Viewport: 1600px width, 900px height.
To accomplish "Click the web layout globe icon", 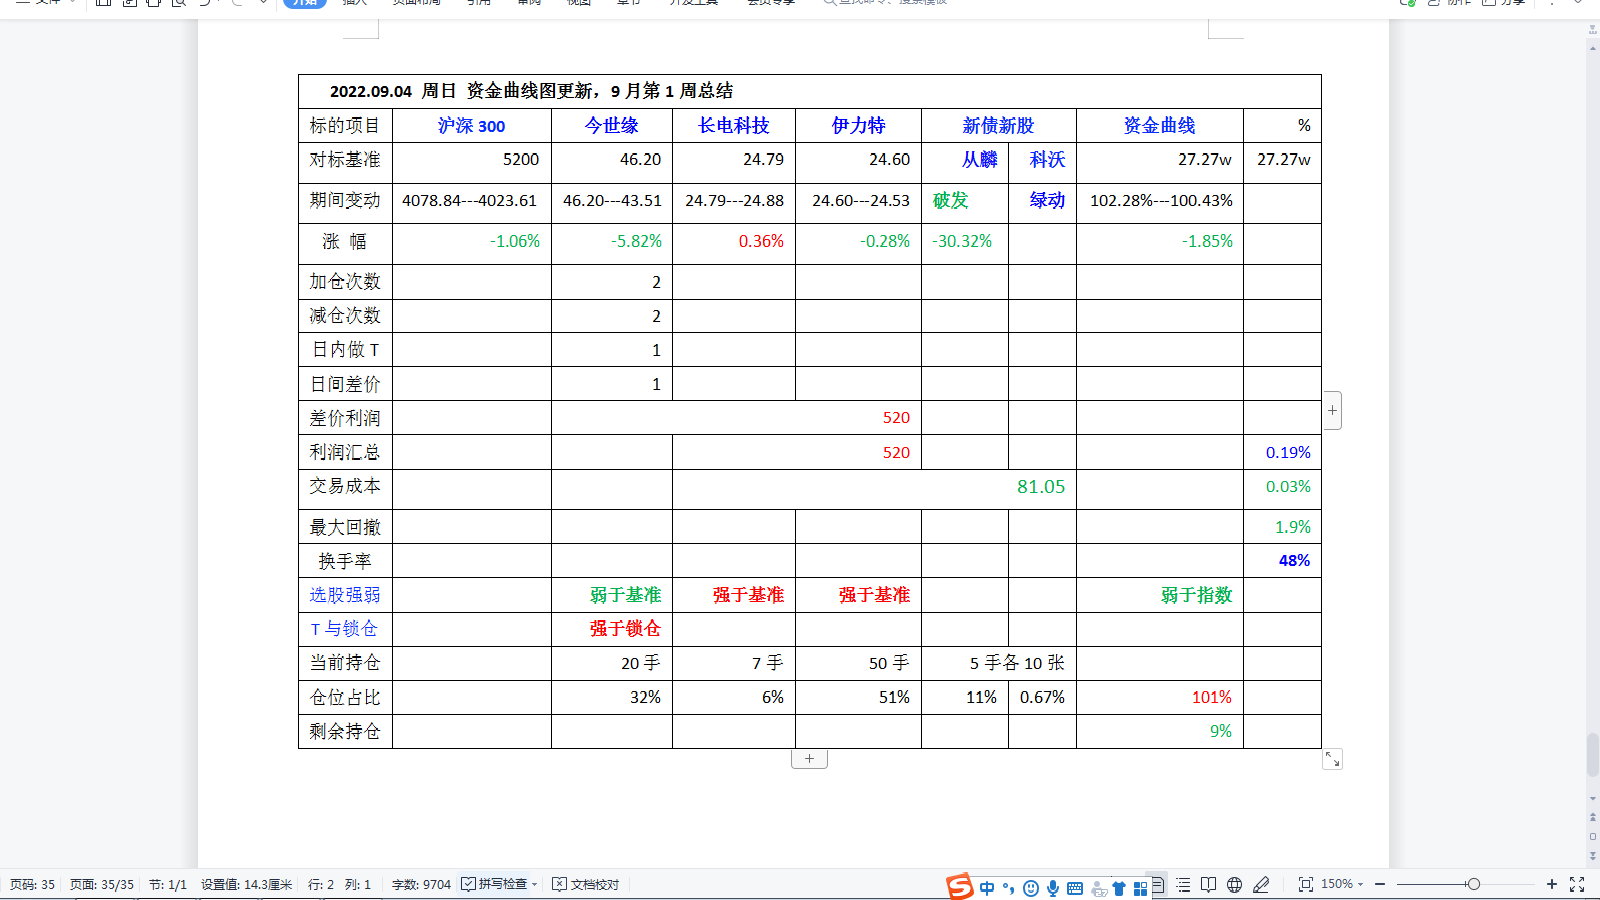I will (1234, 884).
